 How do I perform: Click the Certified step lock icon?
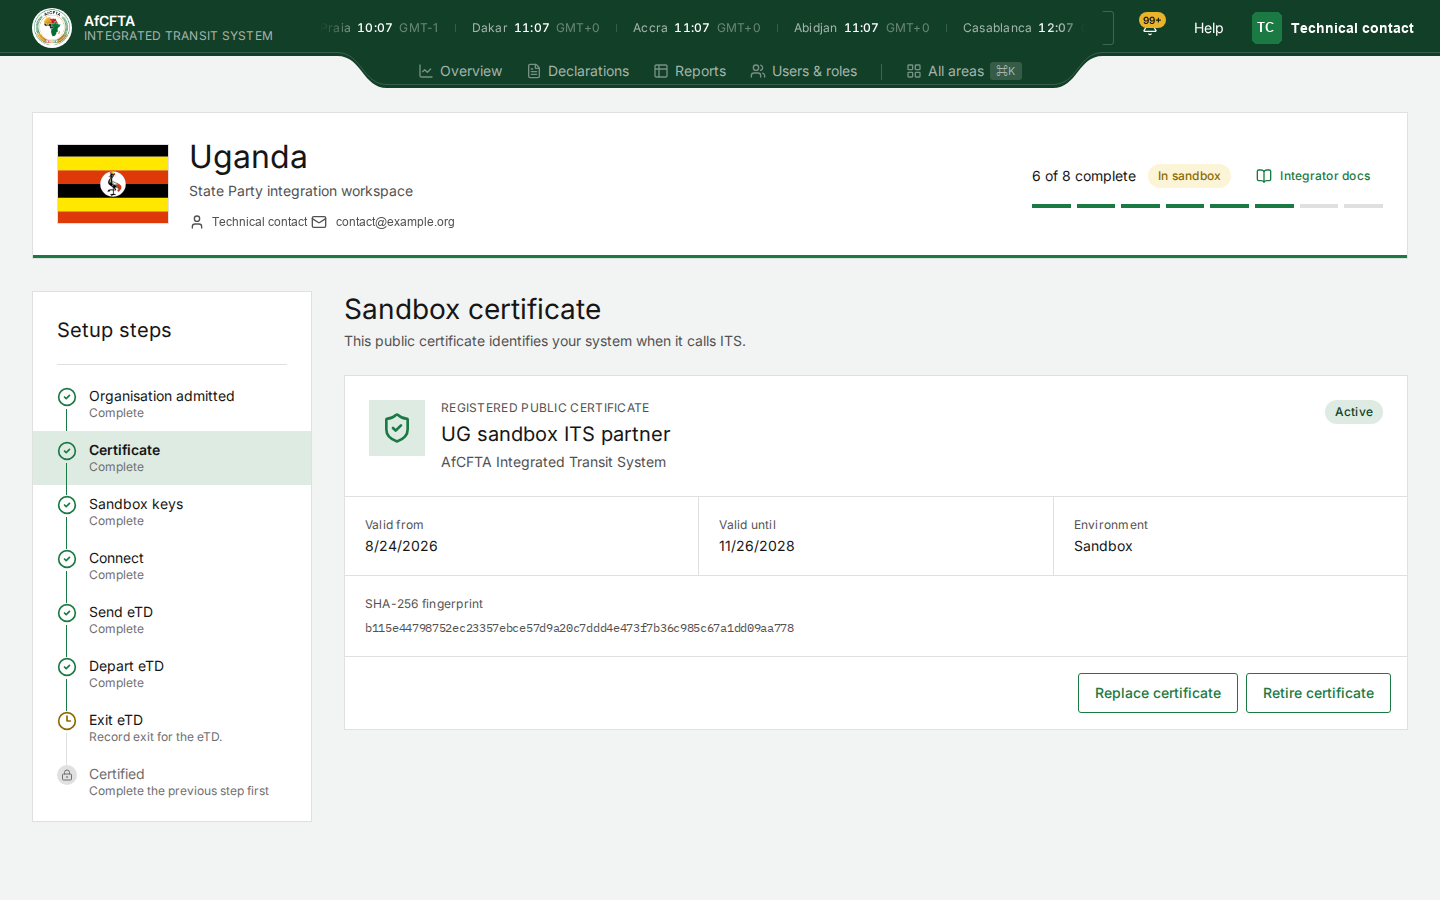pyautogui.click(x=67, y=775)
